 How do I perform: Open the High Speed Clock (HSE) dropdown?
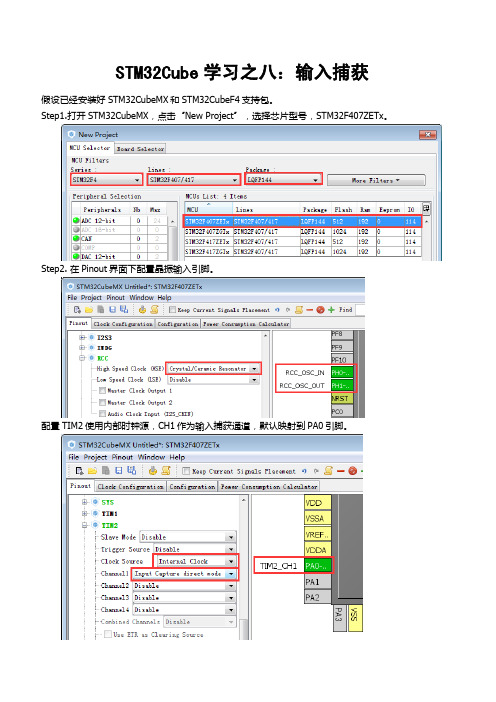pos(214,368)
